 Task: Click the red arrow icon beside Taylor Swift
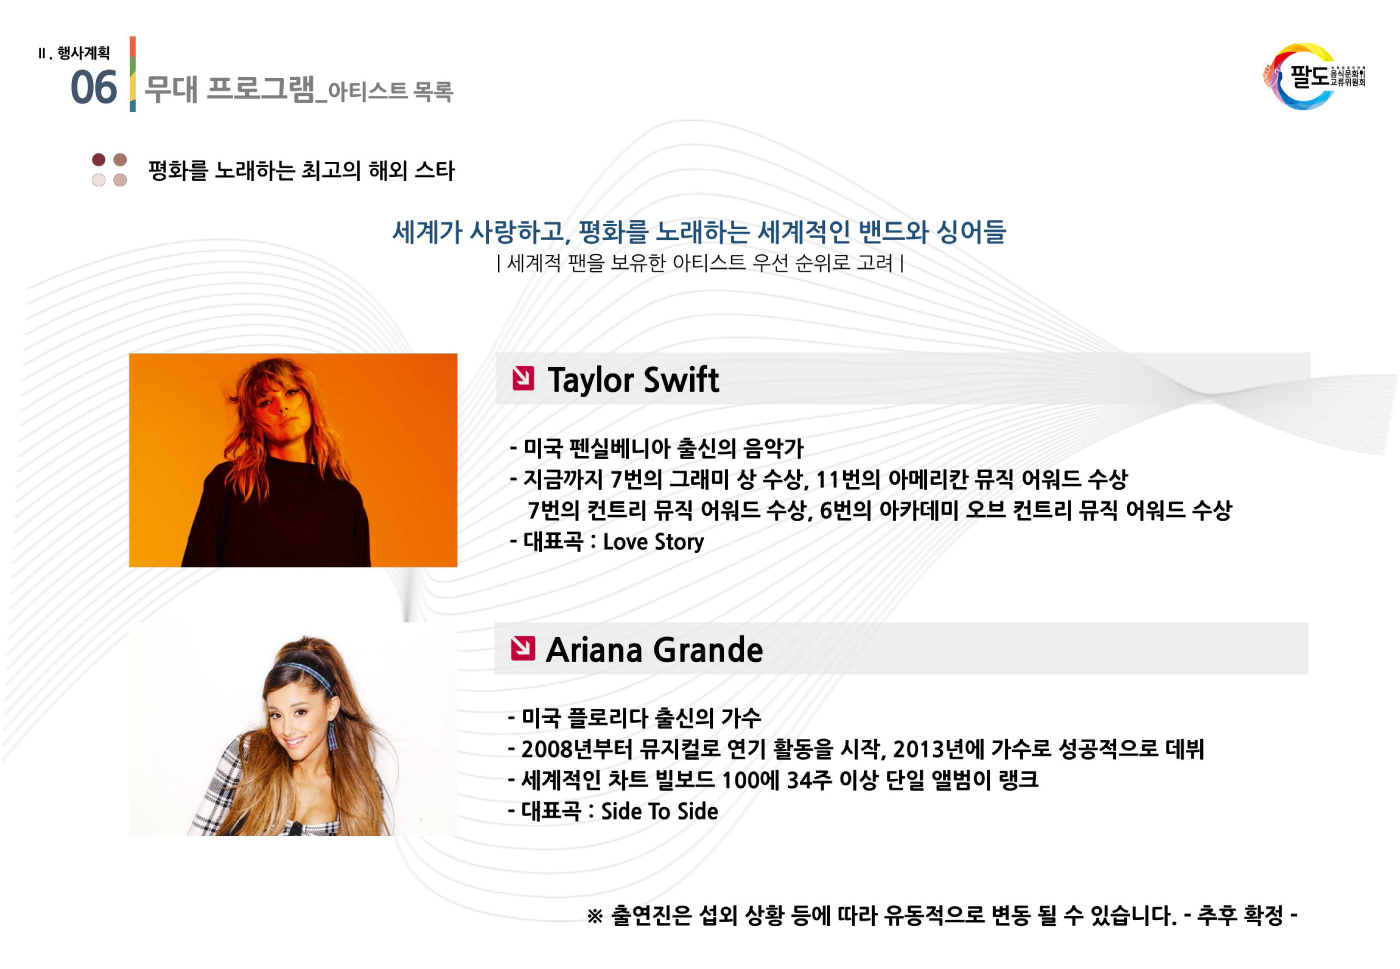click(x=523, y=378)
